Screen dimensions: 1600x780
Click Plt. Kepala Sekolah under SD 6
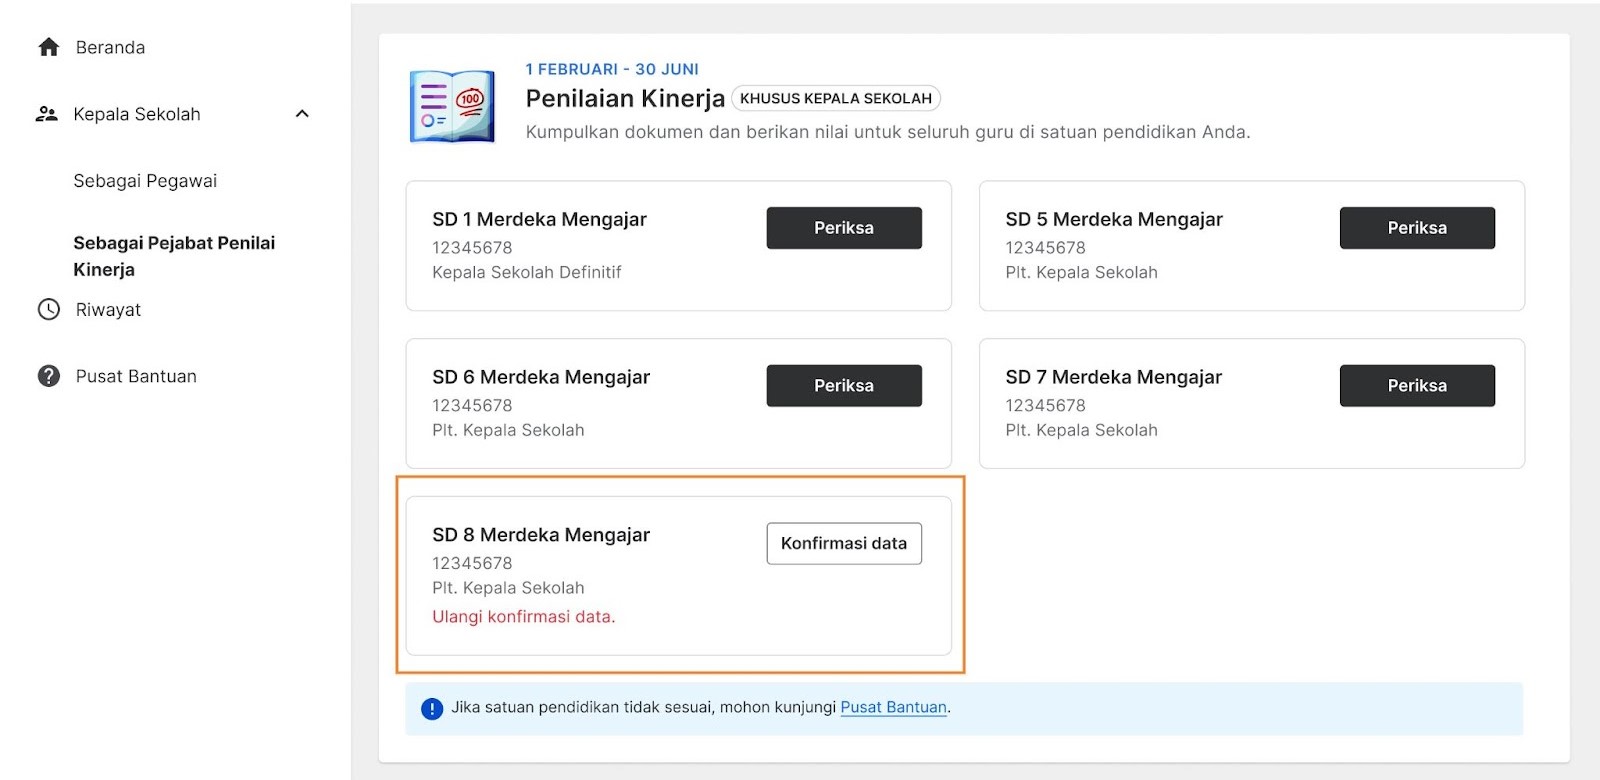click(508, 430)
